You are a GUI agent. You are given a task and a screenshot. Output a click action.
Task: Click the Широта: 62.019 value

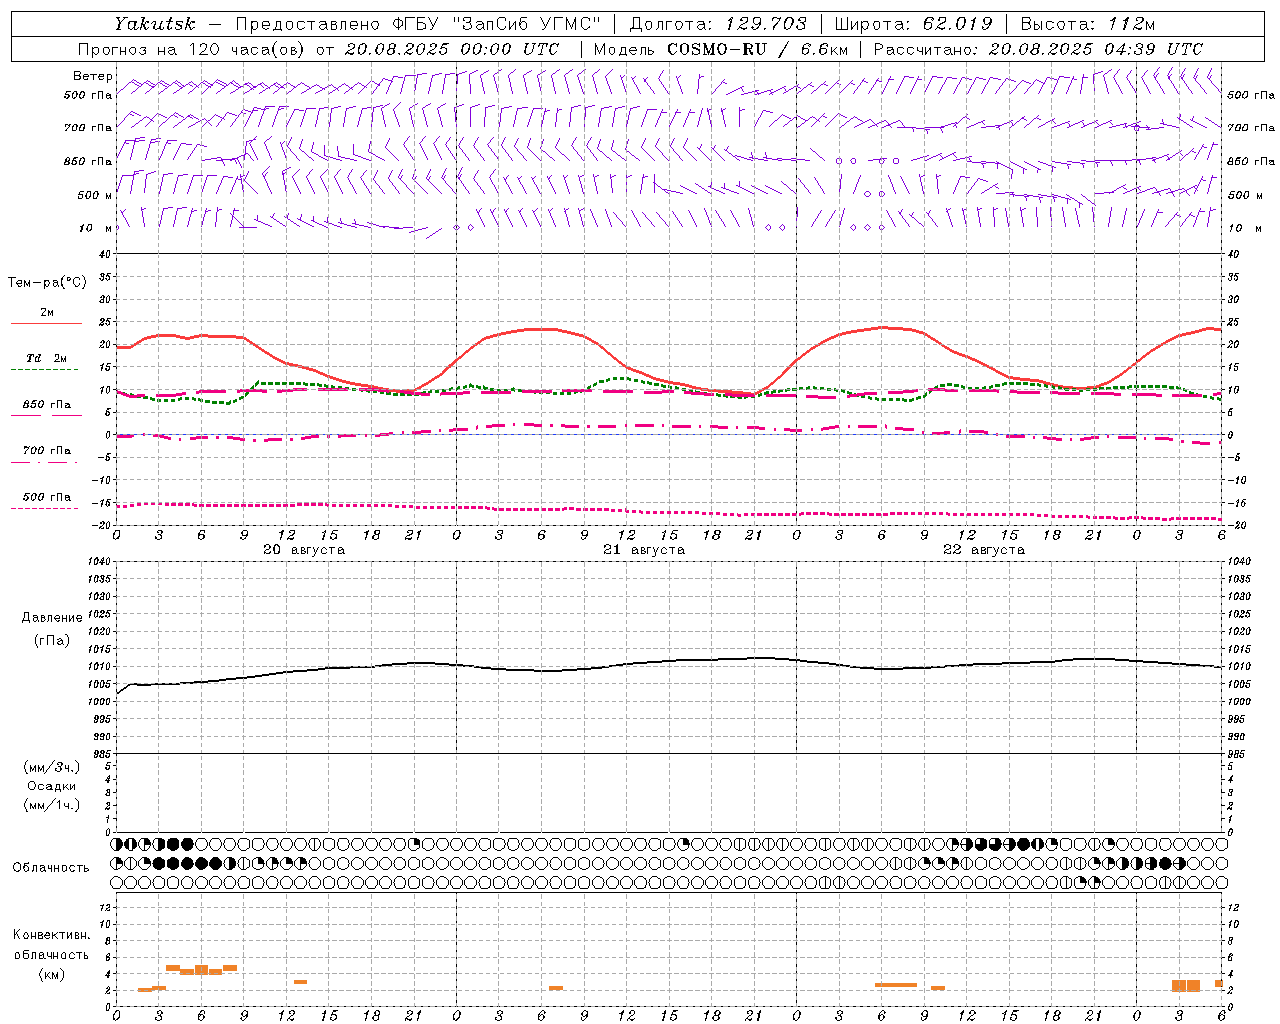pyautogui.click(x=913, y=24)
